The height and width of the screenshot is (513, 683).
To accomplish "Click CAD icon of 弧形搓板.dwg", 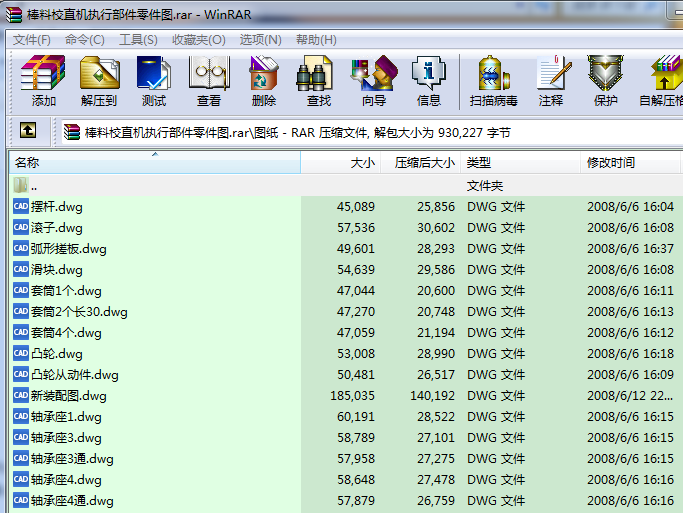I will [x=20, y=248].
